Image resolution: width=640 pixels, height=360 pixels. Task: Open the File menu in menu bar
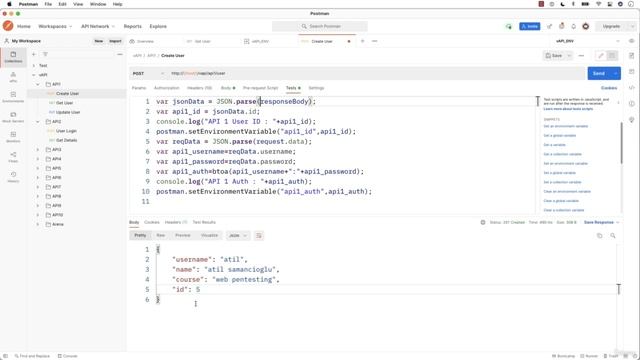[x=48, y=4]
